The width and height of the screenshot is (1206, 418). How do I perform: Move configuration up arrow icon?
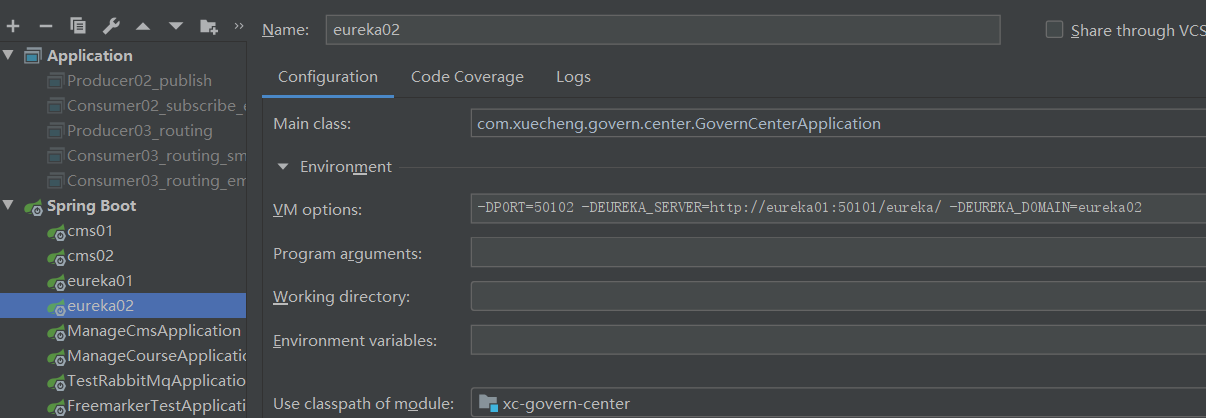point(143,26)
